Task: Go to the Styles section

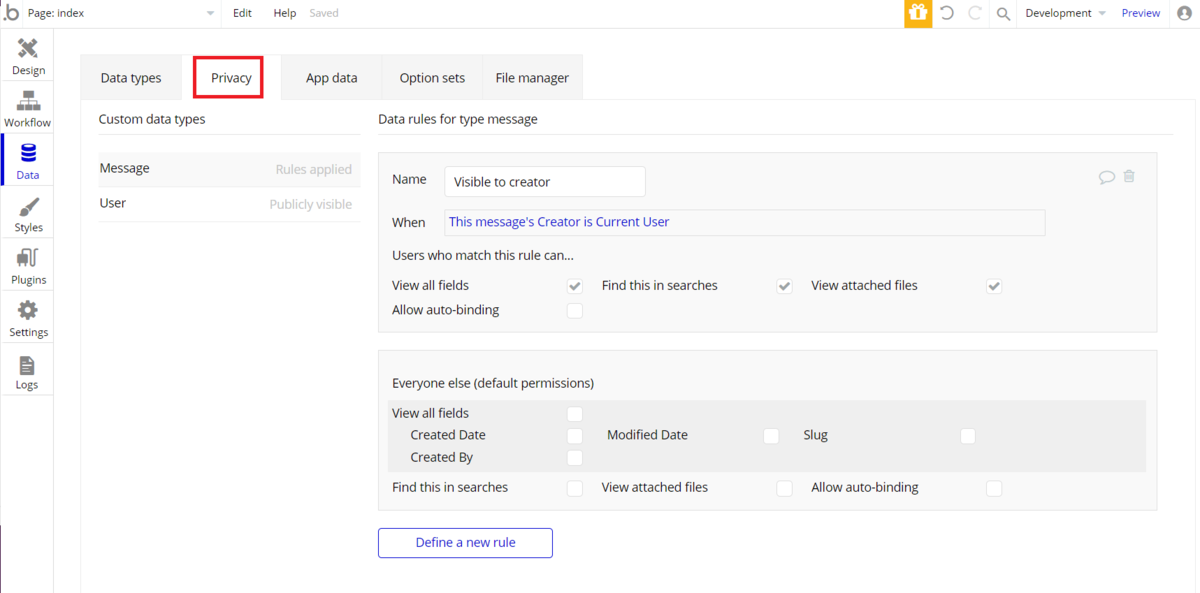Action: [28, 213]
